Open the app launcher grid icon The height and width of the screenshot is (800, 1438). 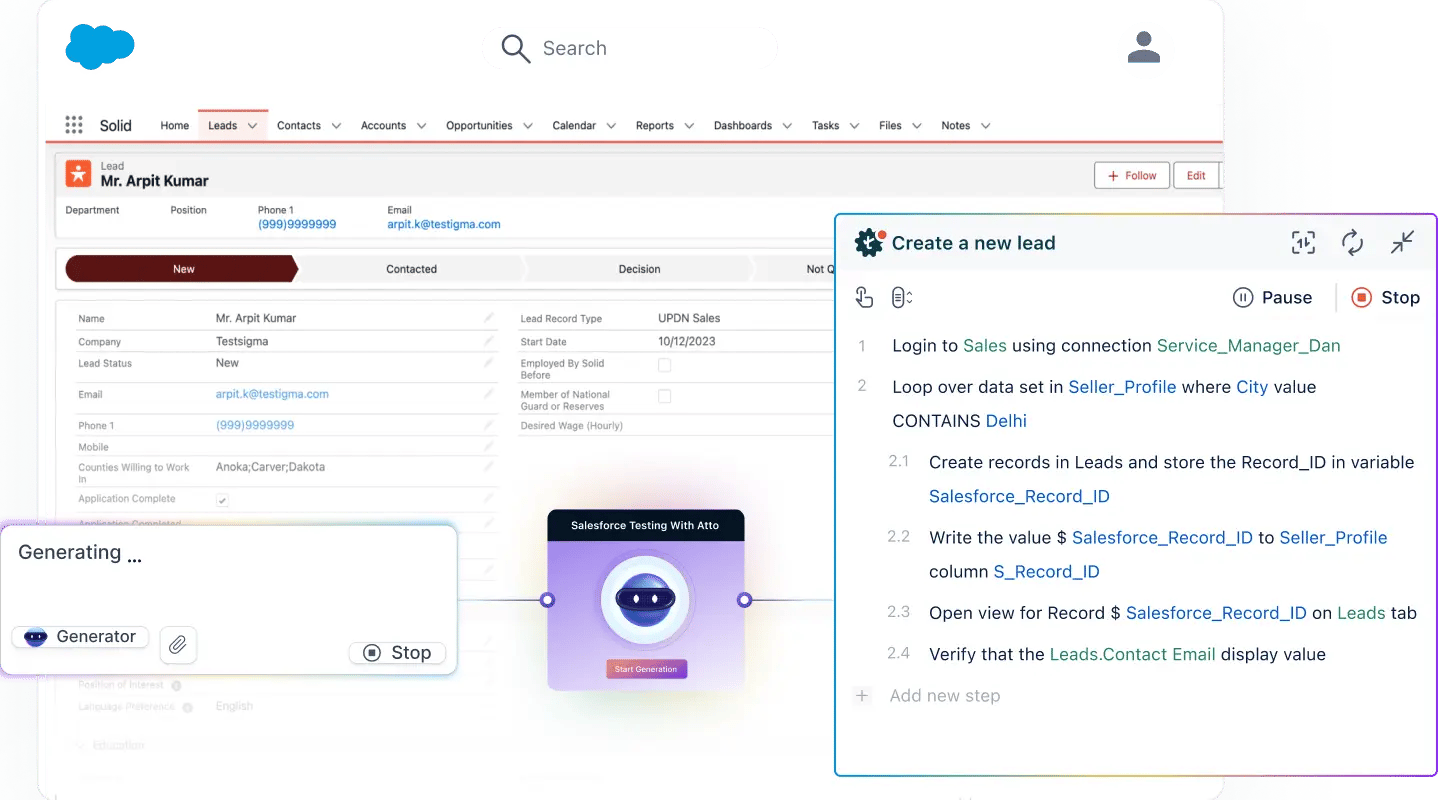74,125
